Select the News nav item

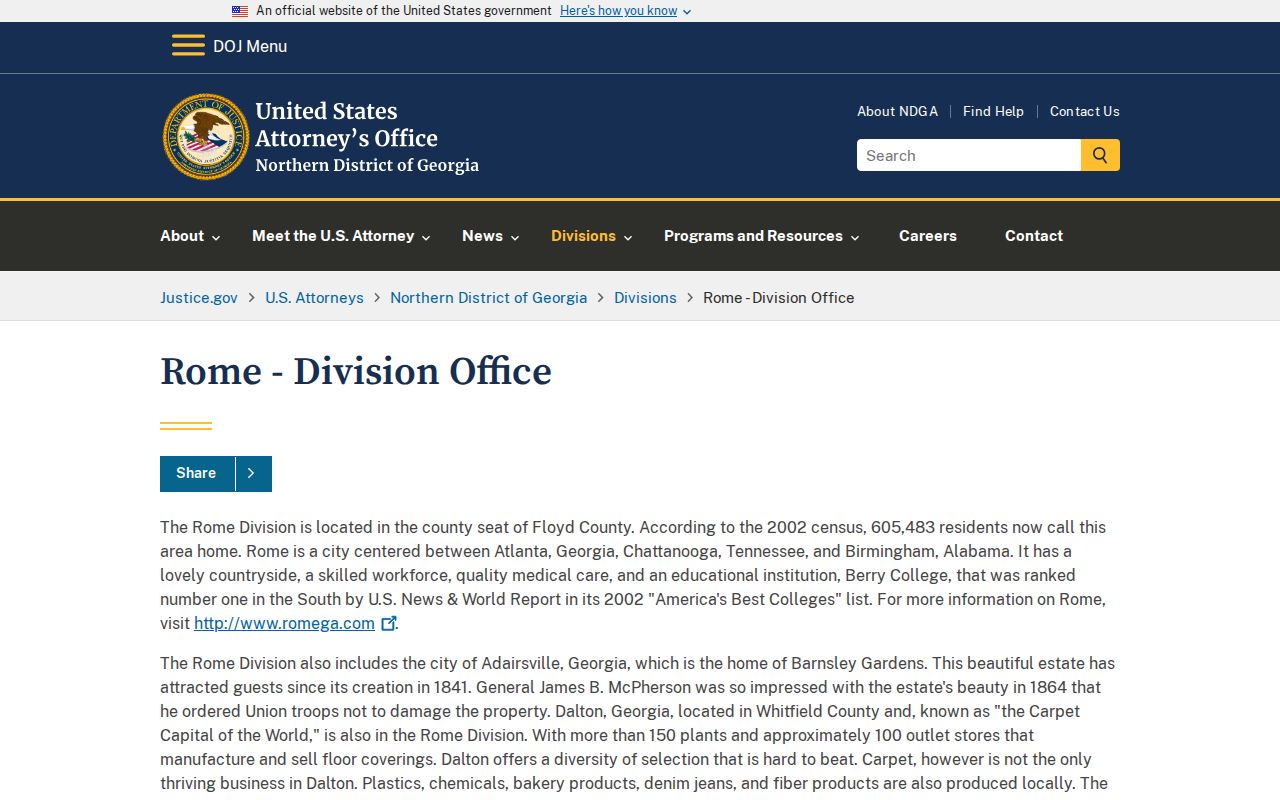482,236
